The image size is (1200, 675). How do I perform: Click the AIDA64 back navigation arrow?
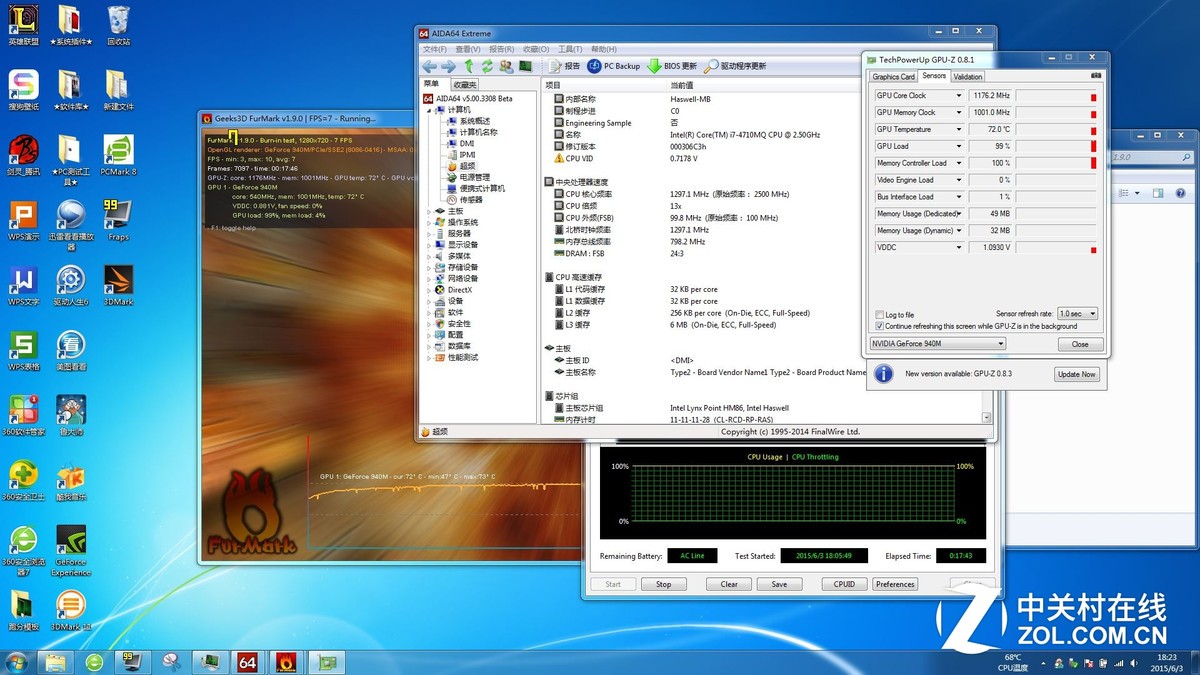click(x=430, y=66)
